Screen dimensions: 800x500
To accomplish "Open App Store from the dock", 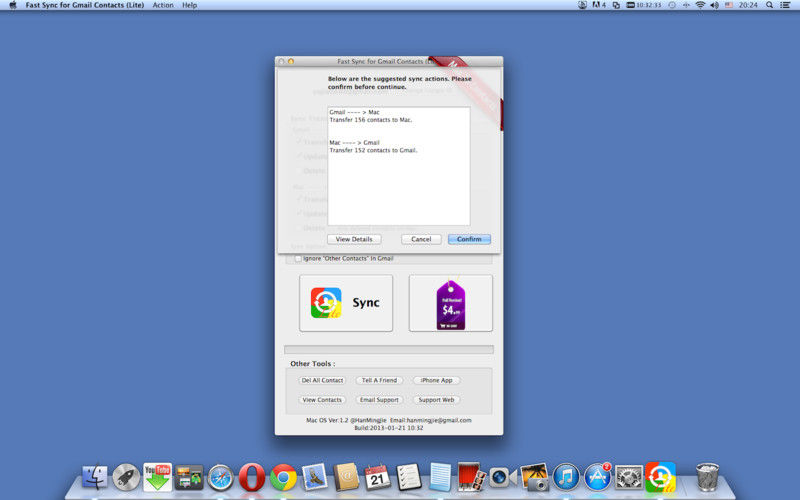I will 597,478.
